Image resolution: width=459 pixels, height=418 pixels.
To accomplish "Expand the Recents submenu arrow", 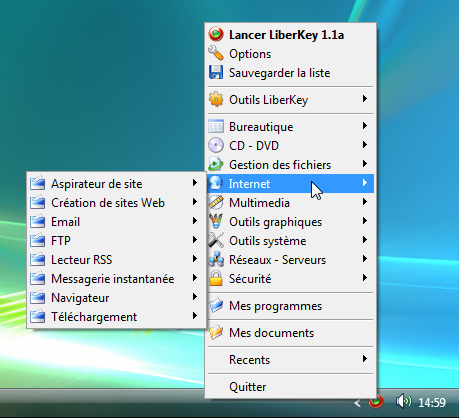I will click(x=365, y=359).
